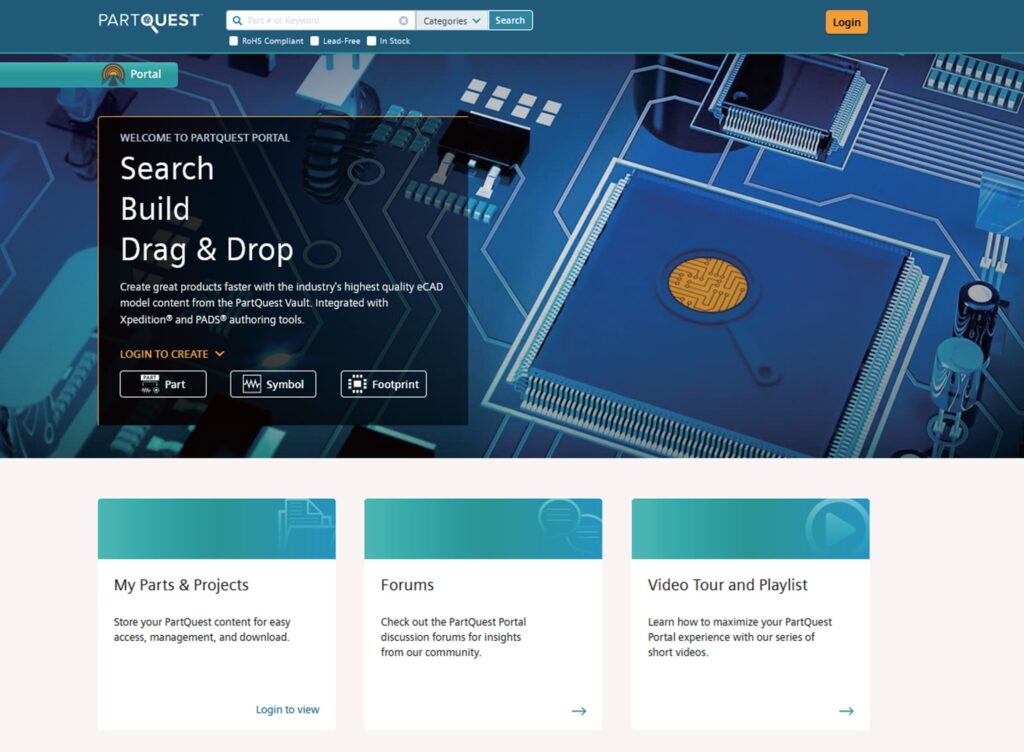The height and width of the screenshot is (752, 1024).
Task: Follow the 'Login to view' link
Action: click(287, 710)
